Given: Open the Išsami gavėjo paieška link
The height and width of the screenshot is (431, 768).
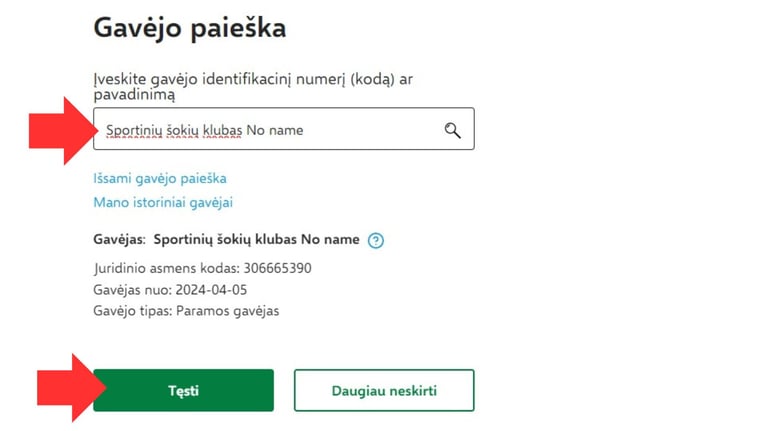Looking at the screenshot, I should 160,178.
